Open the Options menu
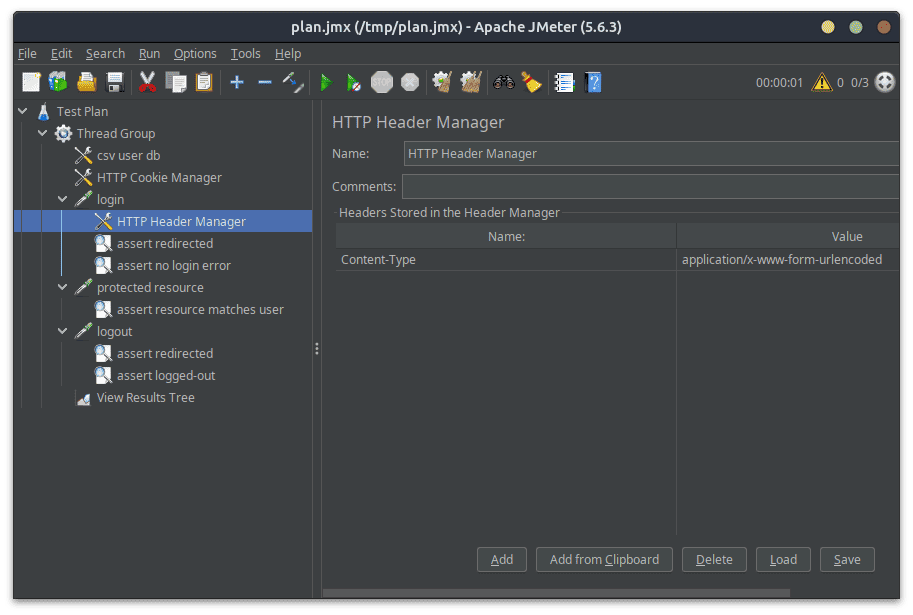 pyautogui.click(x=195, y=54)
